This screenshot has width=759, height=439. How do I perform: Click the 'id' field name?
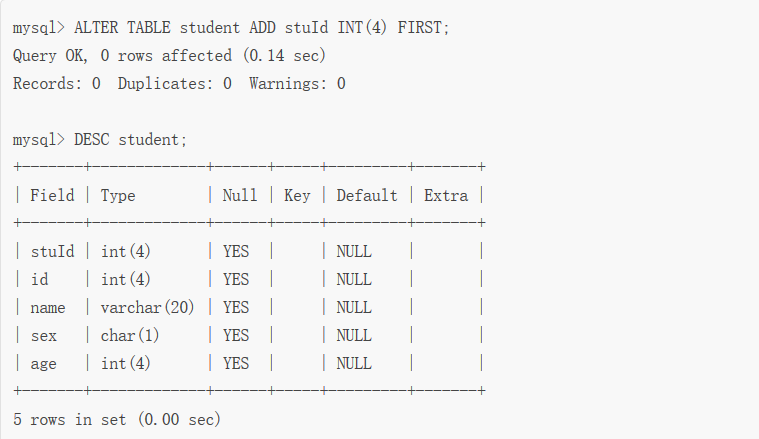pyautogui.click(x=39, y=279)
